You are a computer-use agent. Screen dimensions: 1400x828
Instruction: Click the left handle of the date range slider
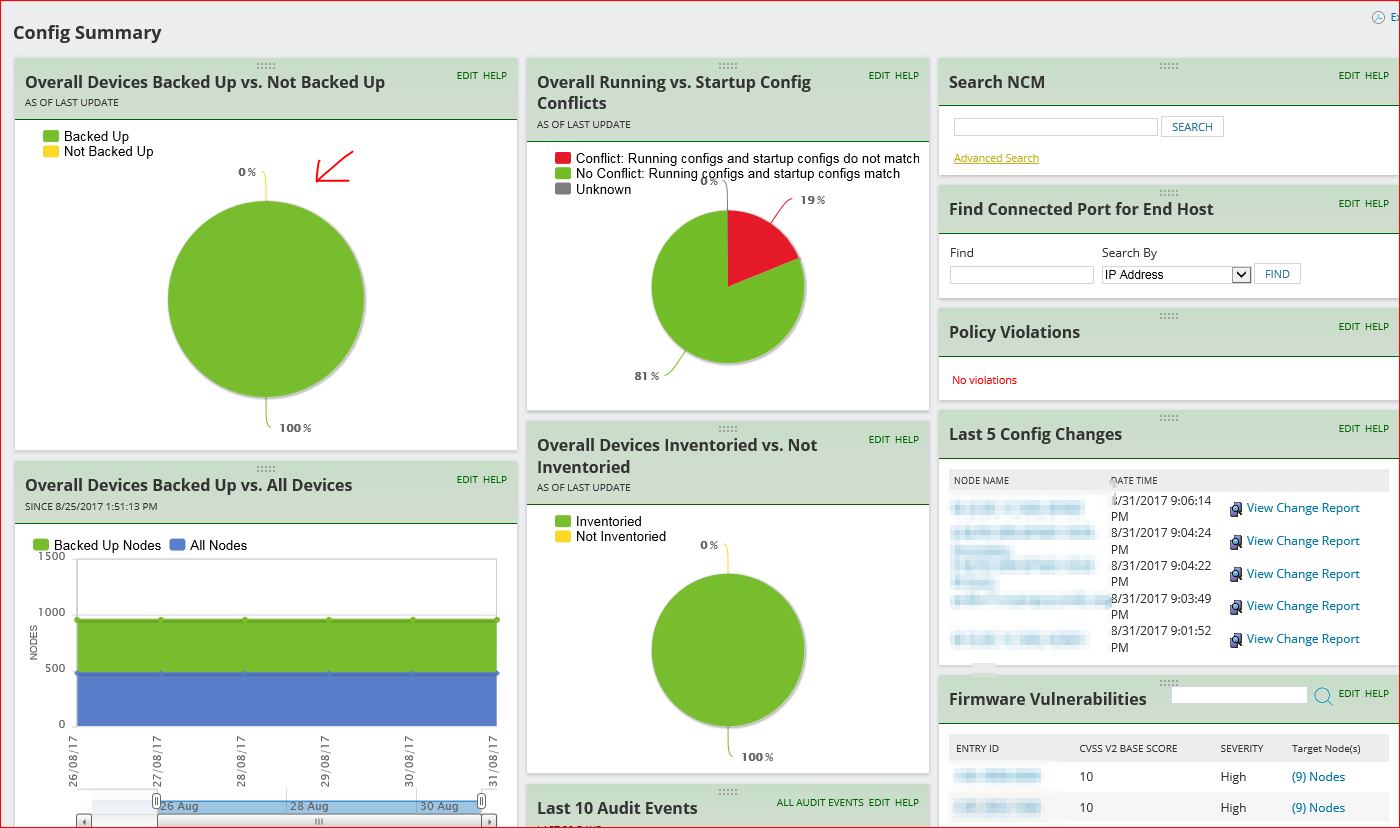[x=156, y=801]
